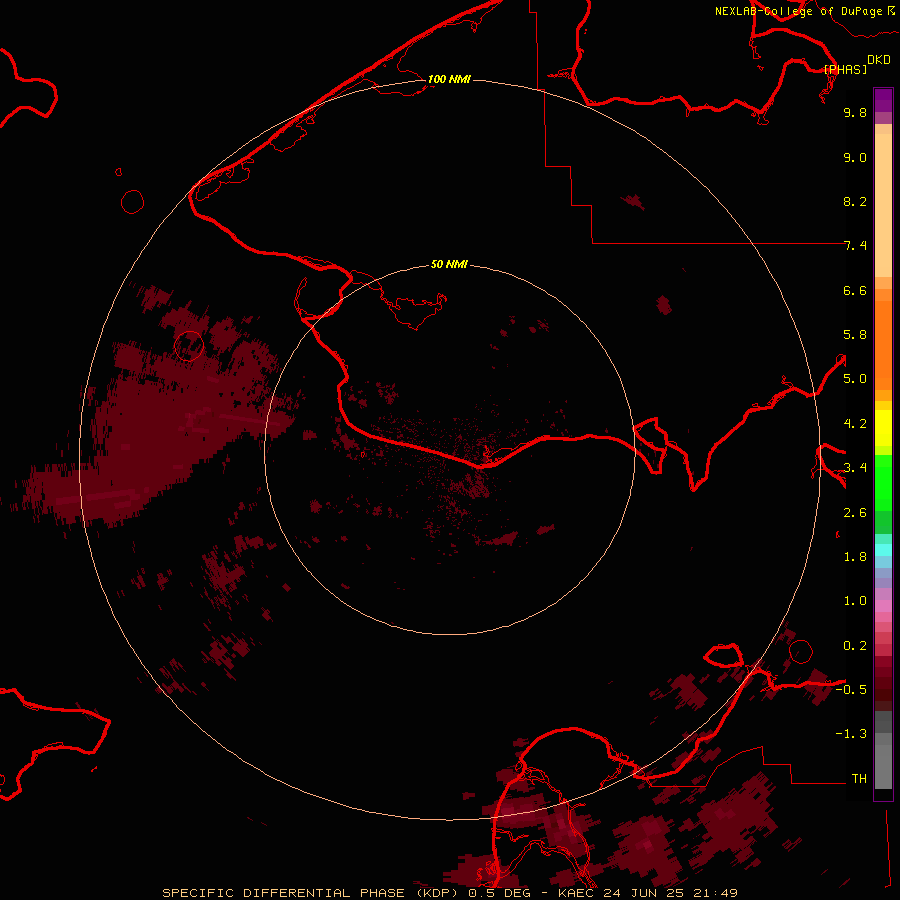This screenshot has height=900, width=900.
Task: Click the 0.2 value on the color scale
Action: [x=855, y=646]
